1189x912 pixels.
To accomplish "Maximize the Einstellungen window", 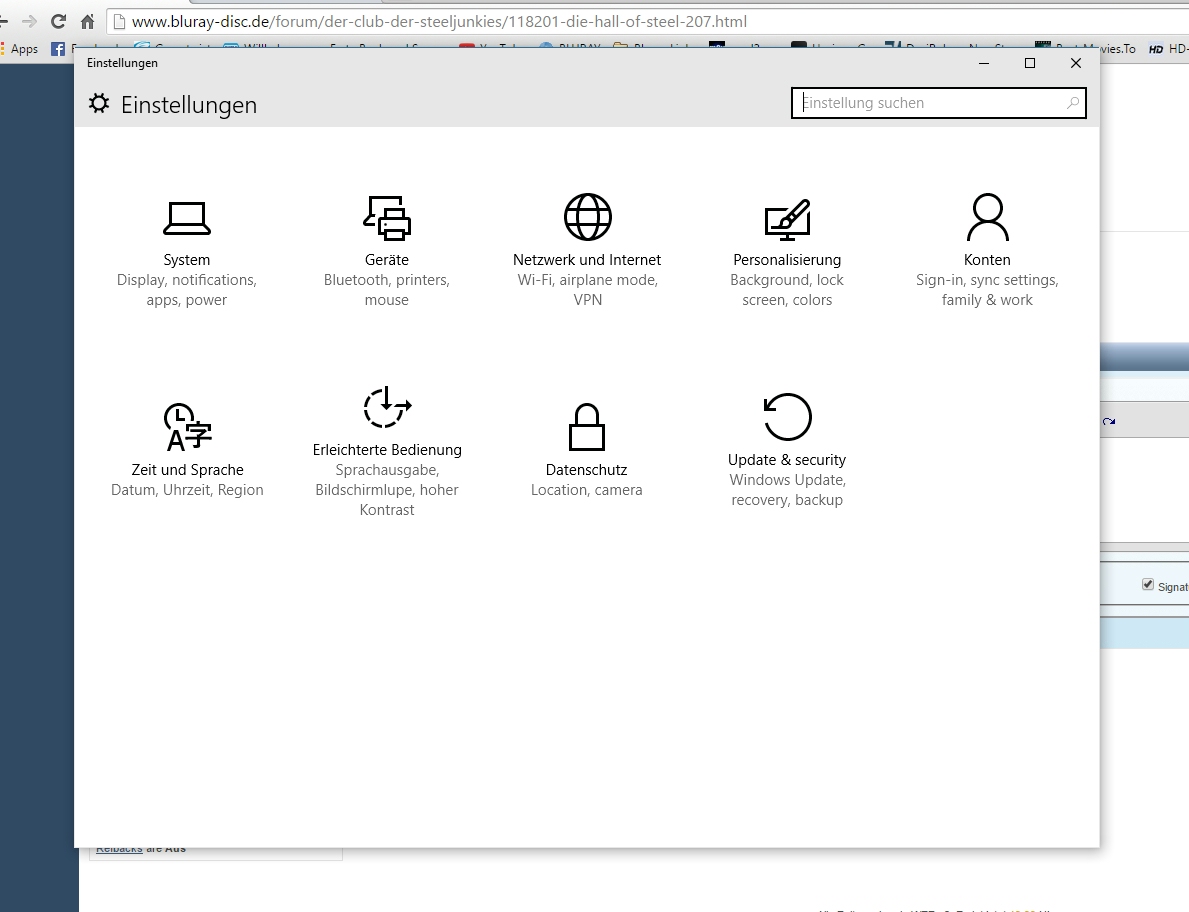I will (x=1030, y=63).
